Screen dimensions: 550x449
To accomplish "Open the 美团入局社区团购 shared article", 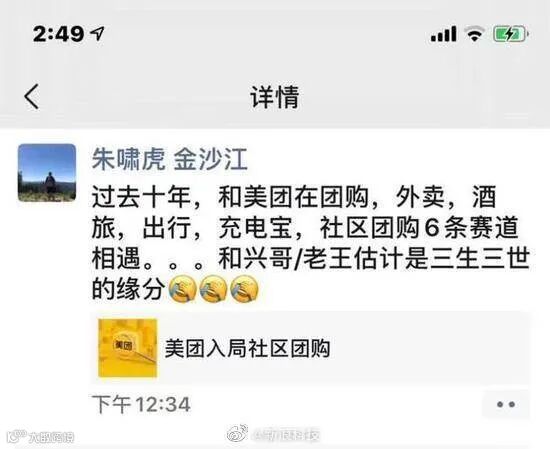I will coord(247,348).
